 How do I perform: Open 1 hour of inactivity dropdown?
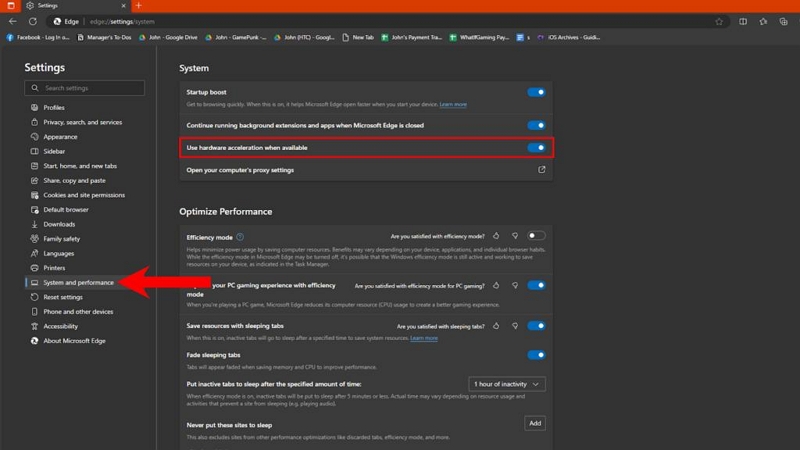tap(507, 384)
